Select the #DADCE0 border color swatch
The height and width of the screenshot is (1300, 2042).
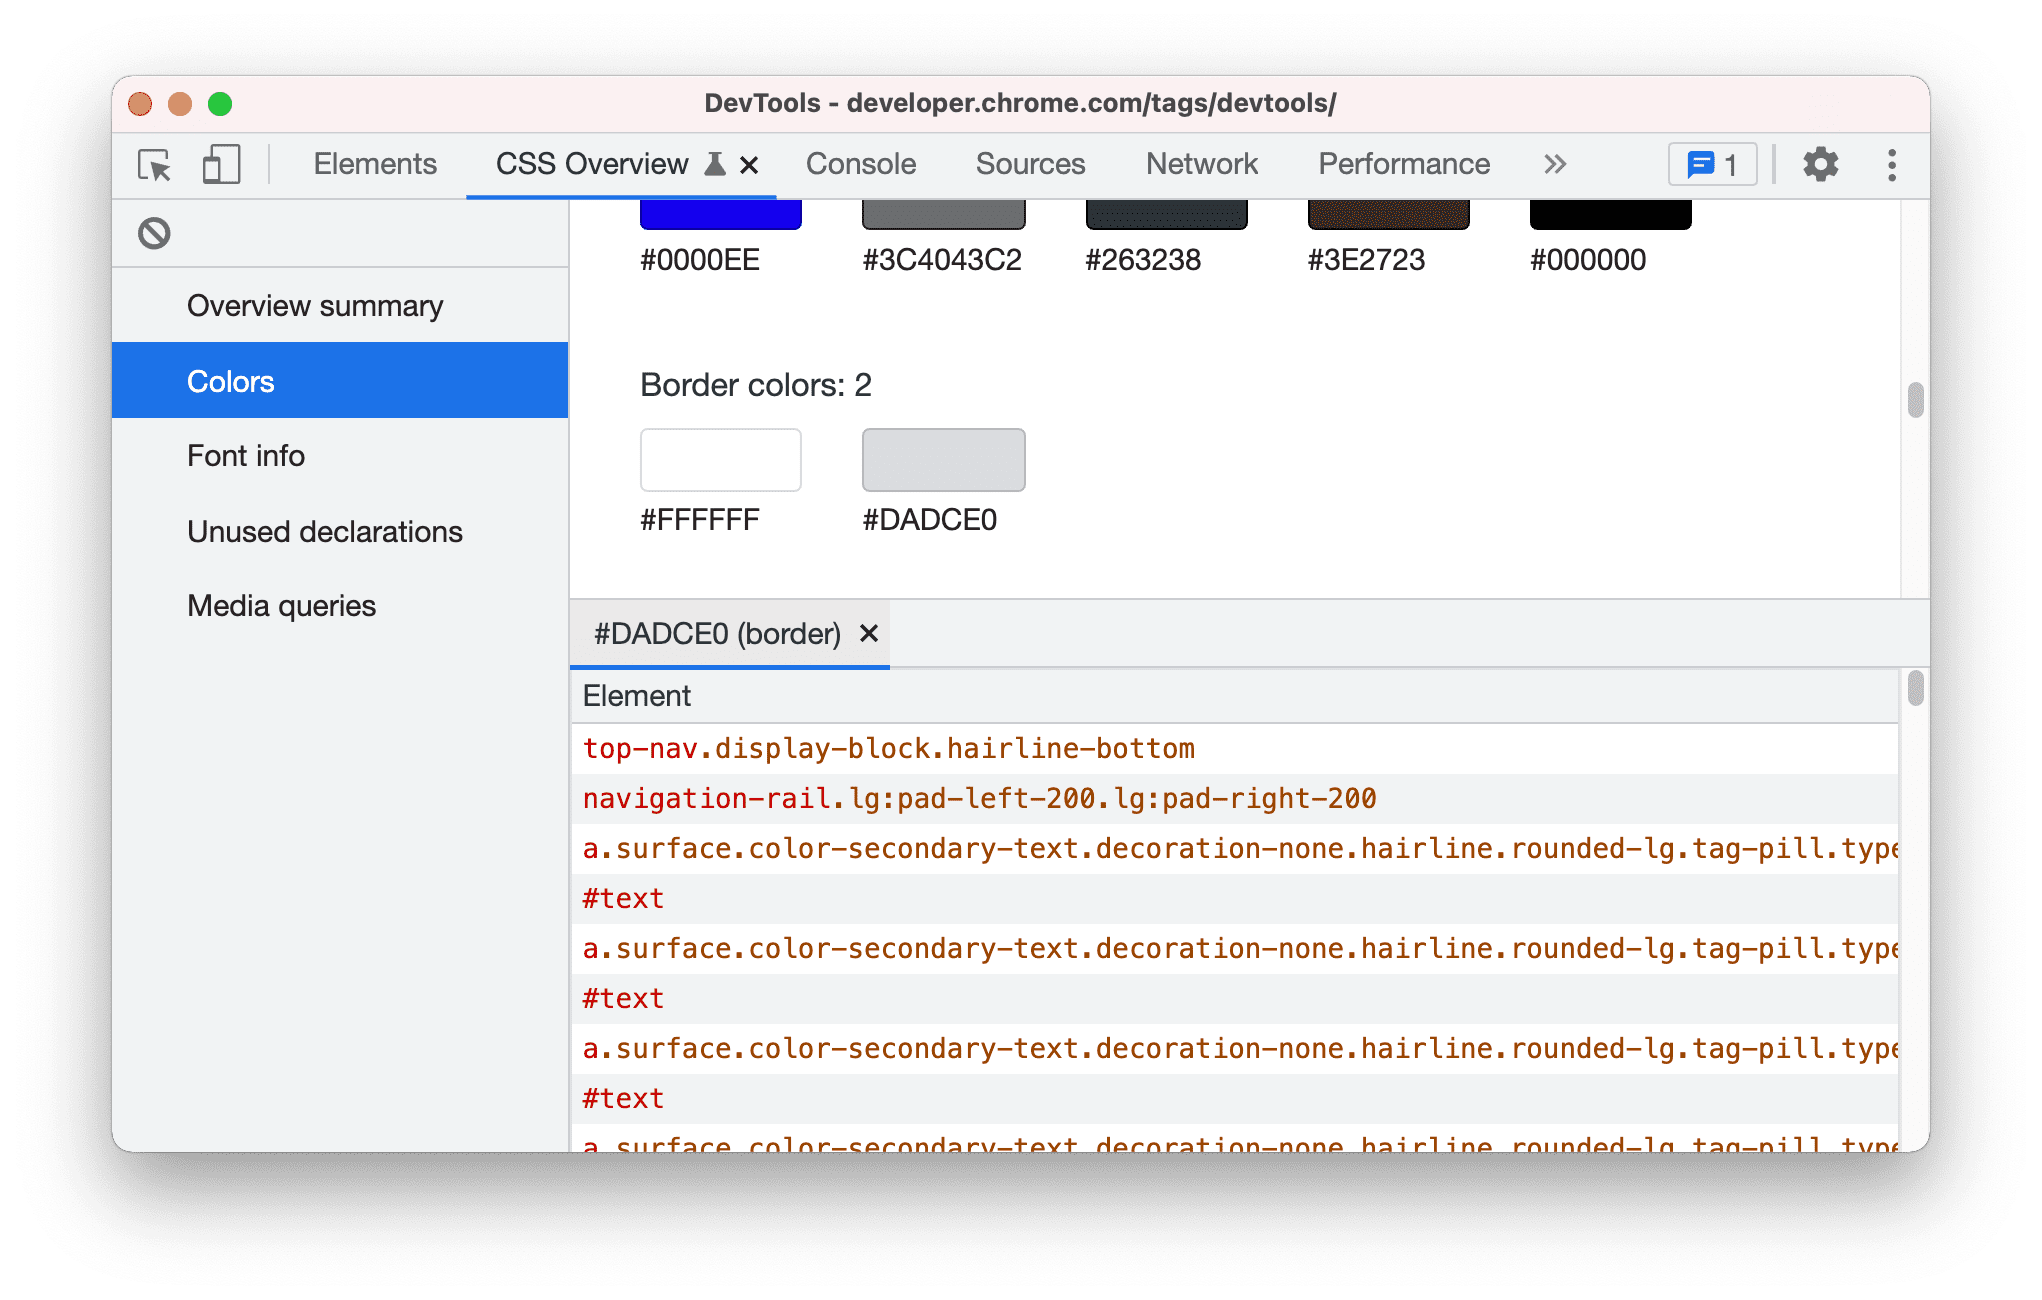[945, 460]
